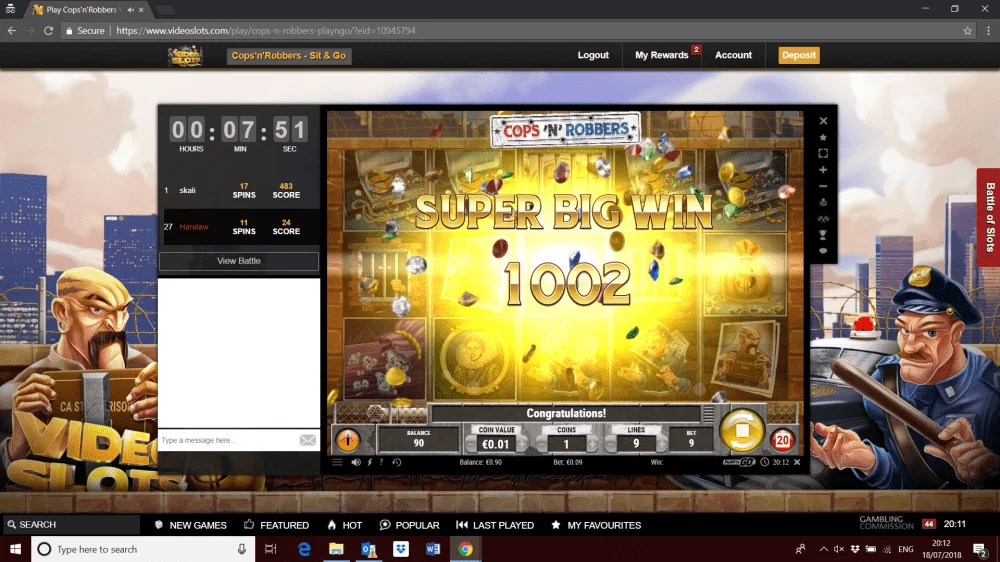This screenshot has width=1000, height=562.
Task: Open the trophy leaderboard icon
Action: tap(823, 235)
